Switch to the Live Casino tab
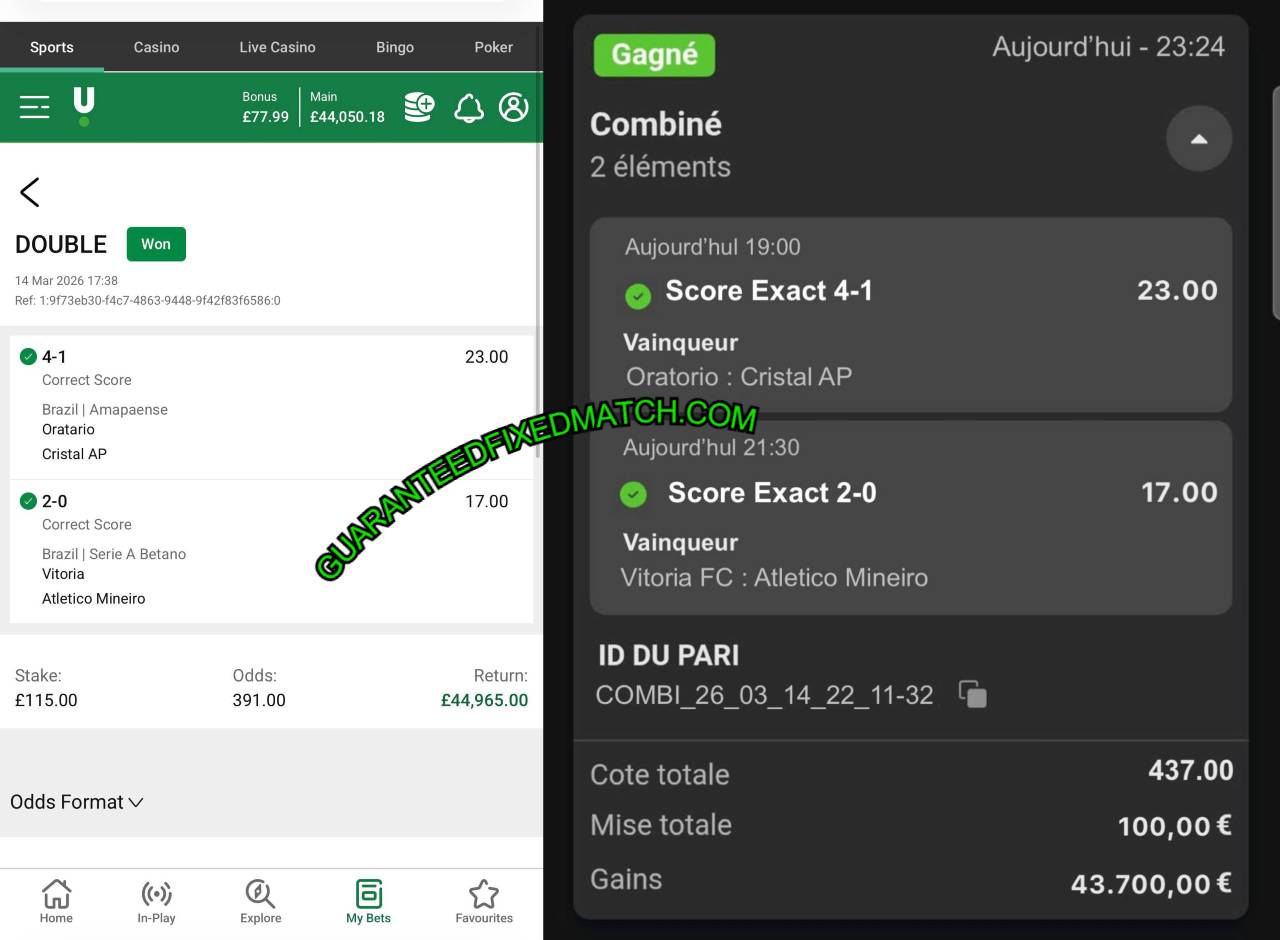The width and height of the screenshot is (1280, 940). coord(277,47)
